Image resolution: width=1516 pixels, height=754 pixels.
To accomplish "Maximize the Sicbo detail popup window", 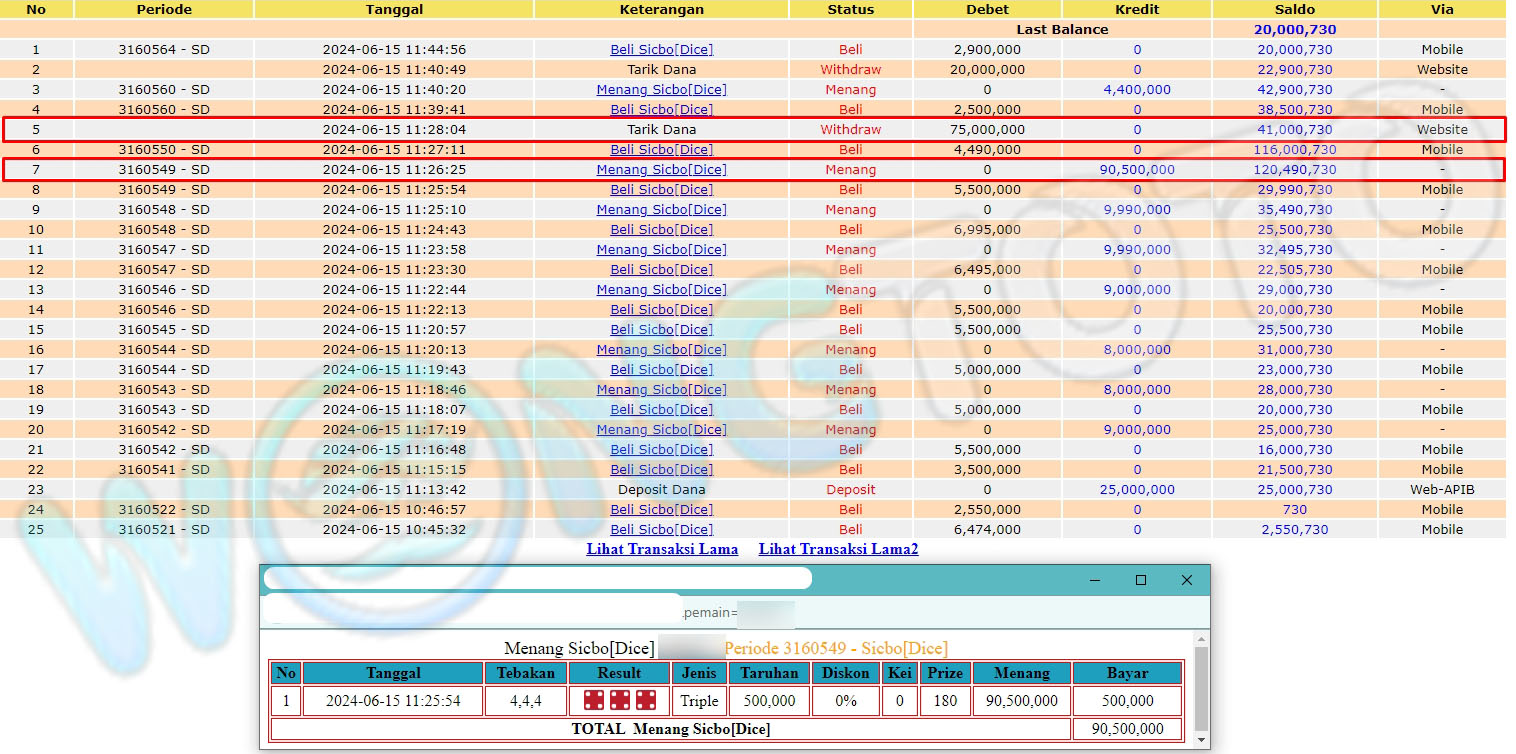I will coord(1140,580).
